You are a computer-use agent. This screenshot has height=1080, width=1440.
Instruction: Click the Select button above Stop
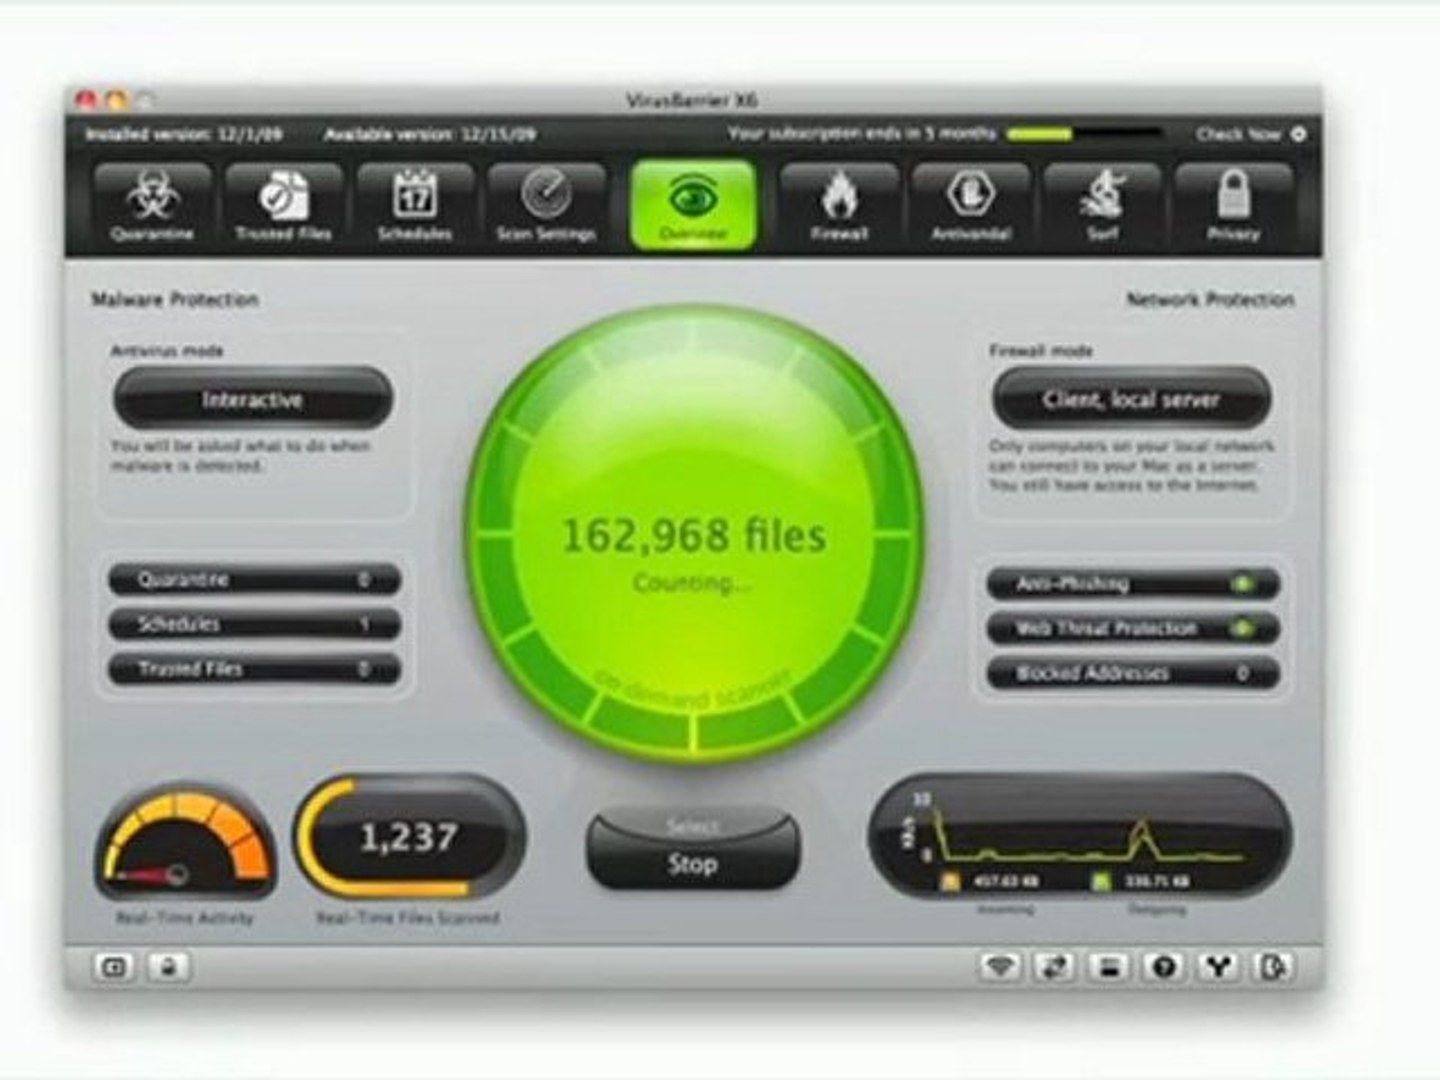[x=692, y=826]
